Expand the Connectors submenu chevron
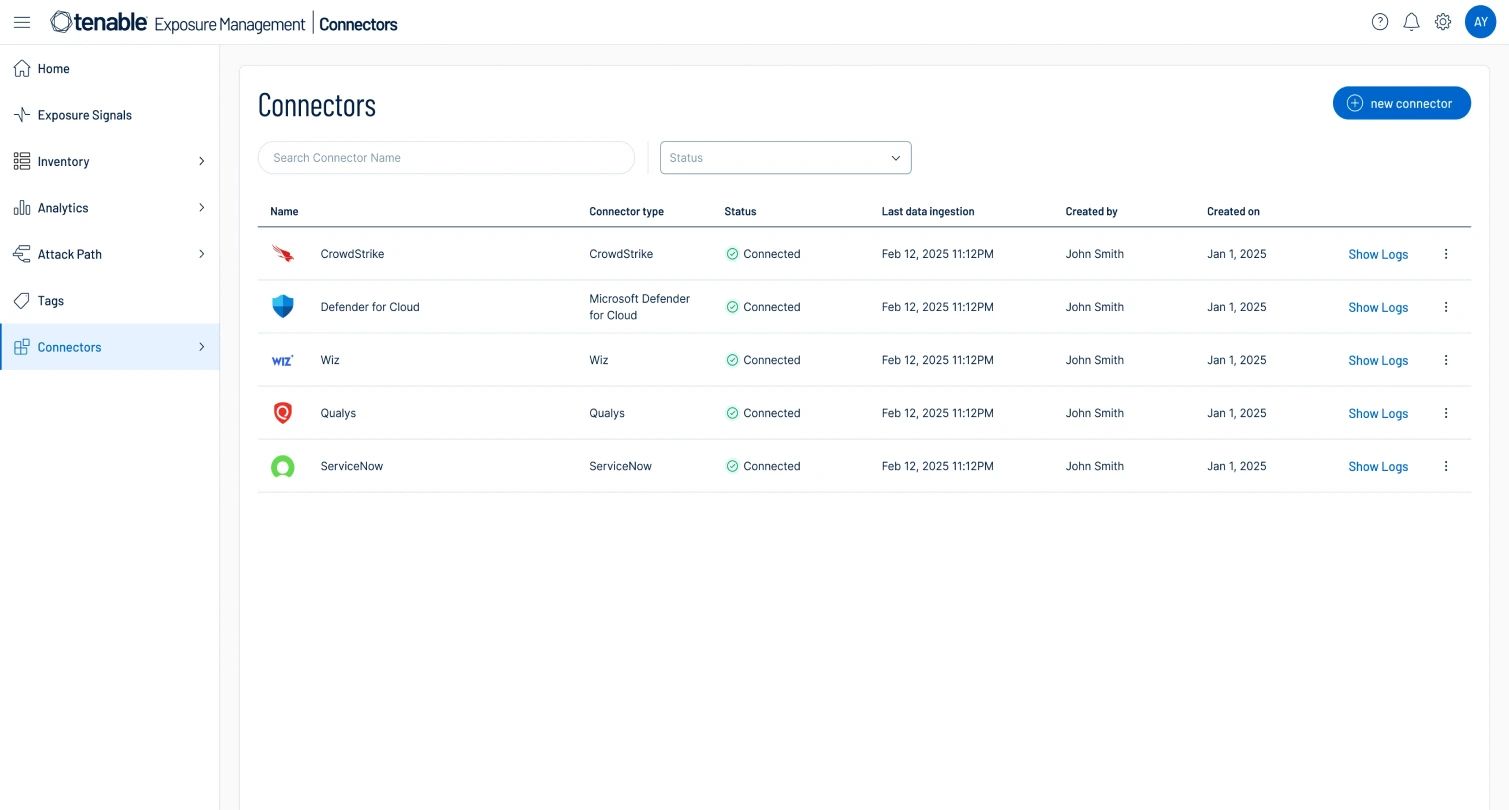Viewport: 1509px width, 810px height. coord(201,347)
